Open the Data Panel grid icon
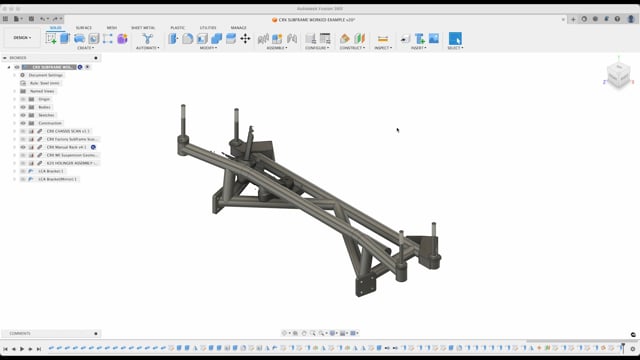Screen dimensions: 640x360 click(x=5, y=19)
